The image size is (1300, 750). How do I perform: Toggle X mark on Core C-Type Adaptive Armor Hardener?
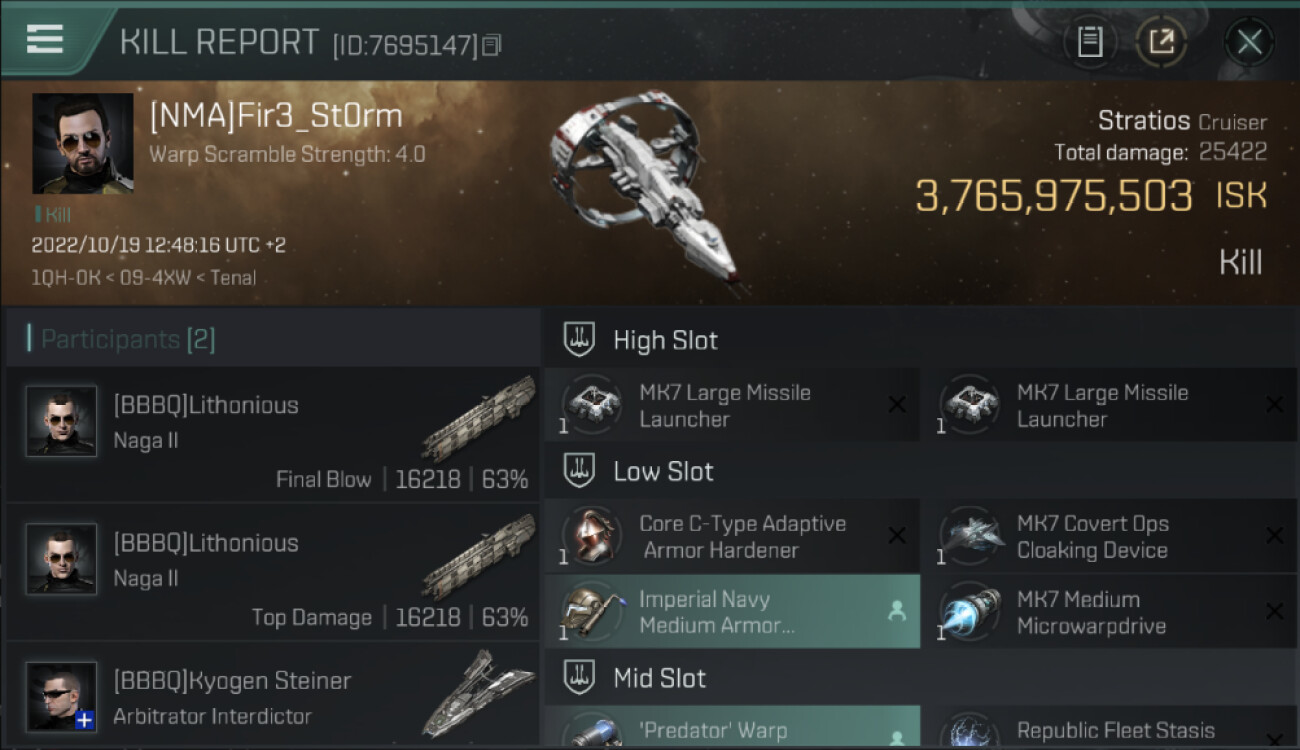coord(897,536)
